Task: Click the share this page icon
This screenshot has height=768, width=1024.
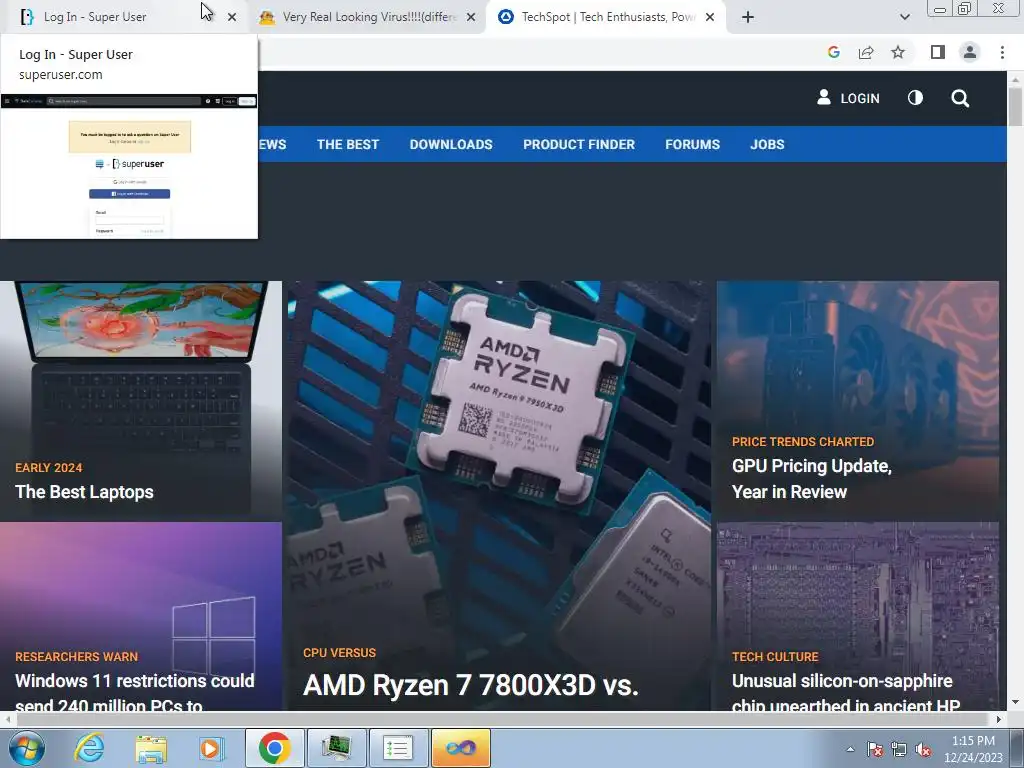Action: pos(866,52)
